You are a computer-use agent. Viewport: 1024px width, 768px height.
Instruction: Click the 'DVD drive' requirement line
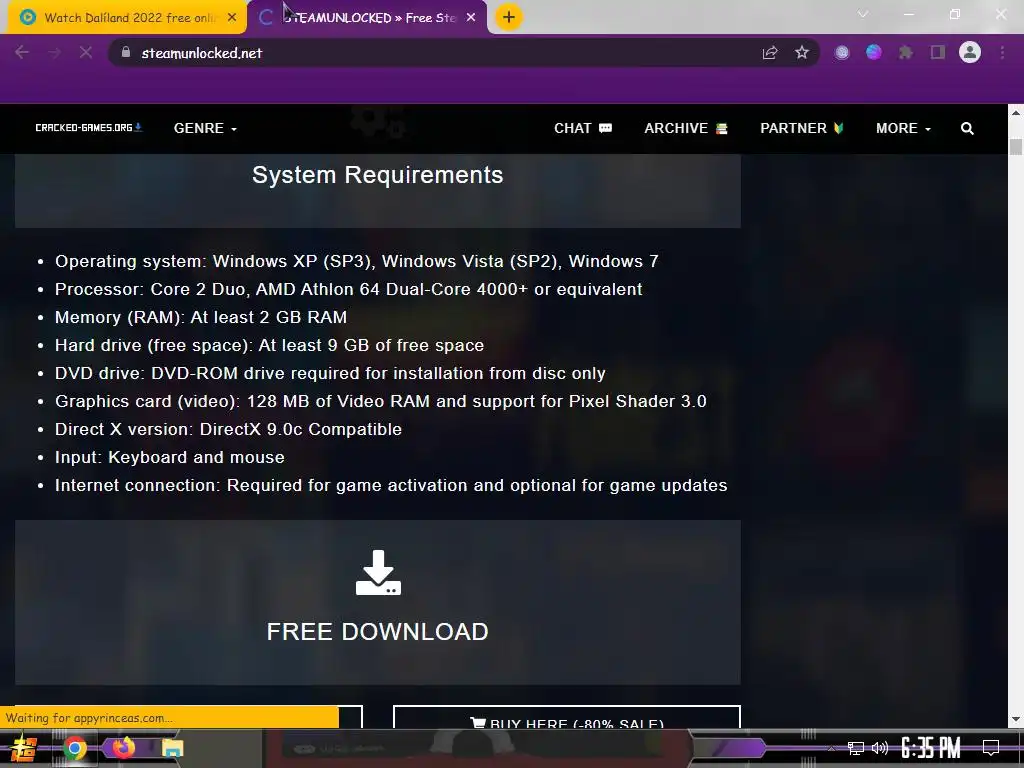(x=330, y=374)
